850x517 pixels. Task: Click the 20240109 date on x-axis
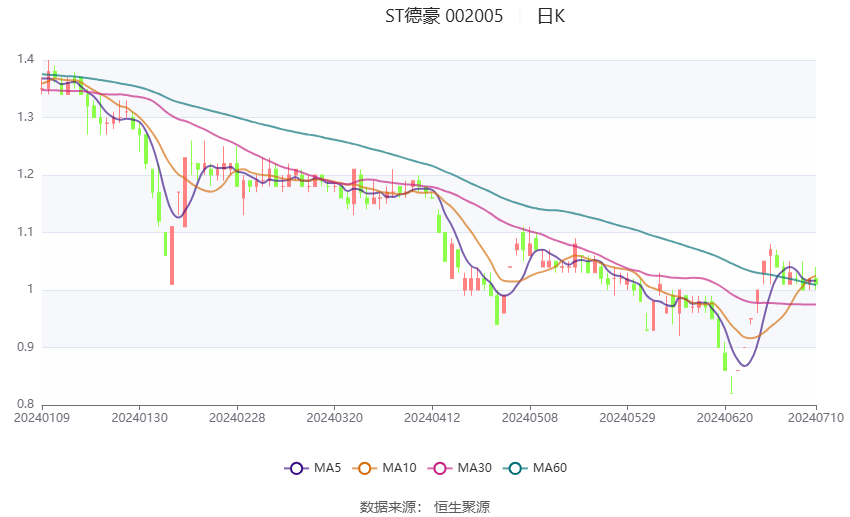coord(42,417)
